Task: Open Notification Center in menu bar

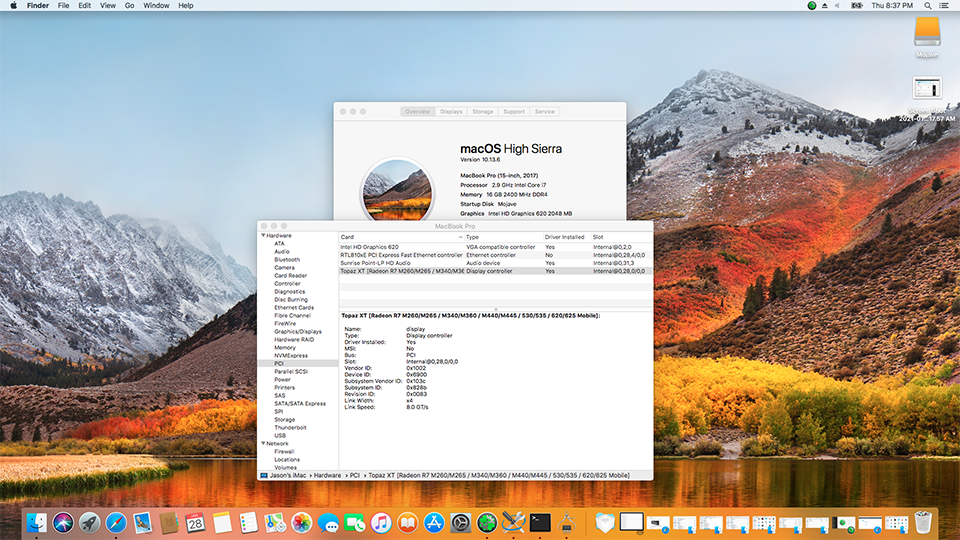Action: [x=943, y=6]
